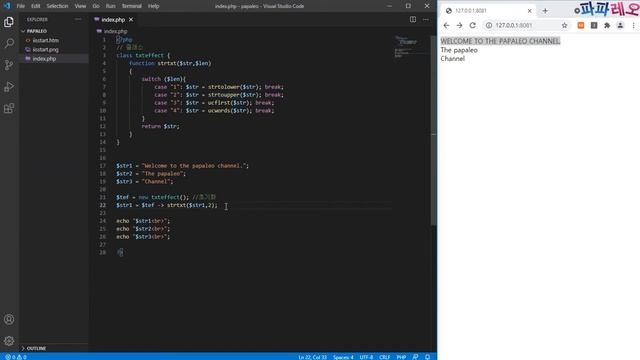Click Ln 22, Col 33 in status bar
The height and width of the screenshot is (360, 640).
point(312,357)
